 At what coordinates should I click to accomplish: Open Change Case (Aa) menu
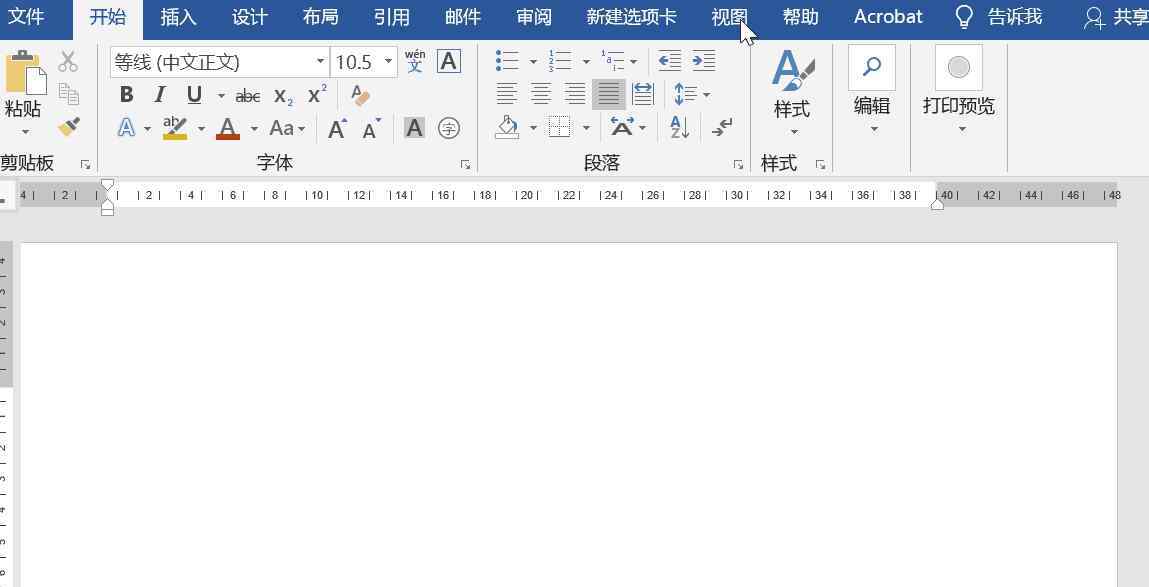point(287,129)
